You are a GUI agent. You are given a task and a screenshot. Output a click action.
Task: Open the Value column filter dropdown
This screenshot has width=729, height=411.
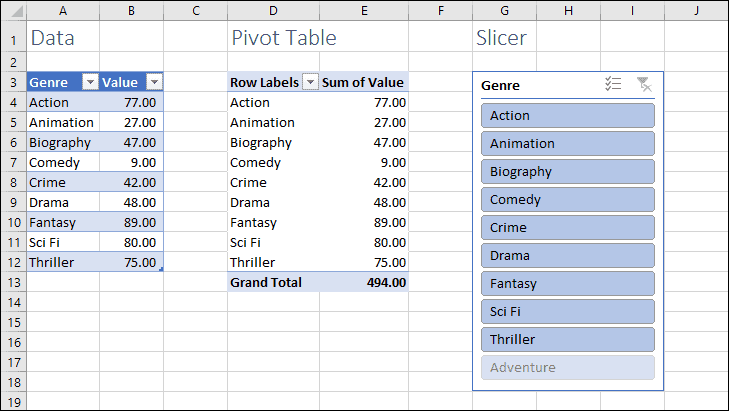coord(154,82)
